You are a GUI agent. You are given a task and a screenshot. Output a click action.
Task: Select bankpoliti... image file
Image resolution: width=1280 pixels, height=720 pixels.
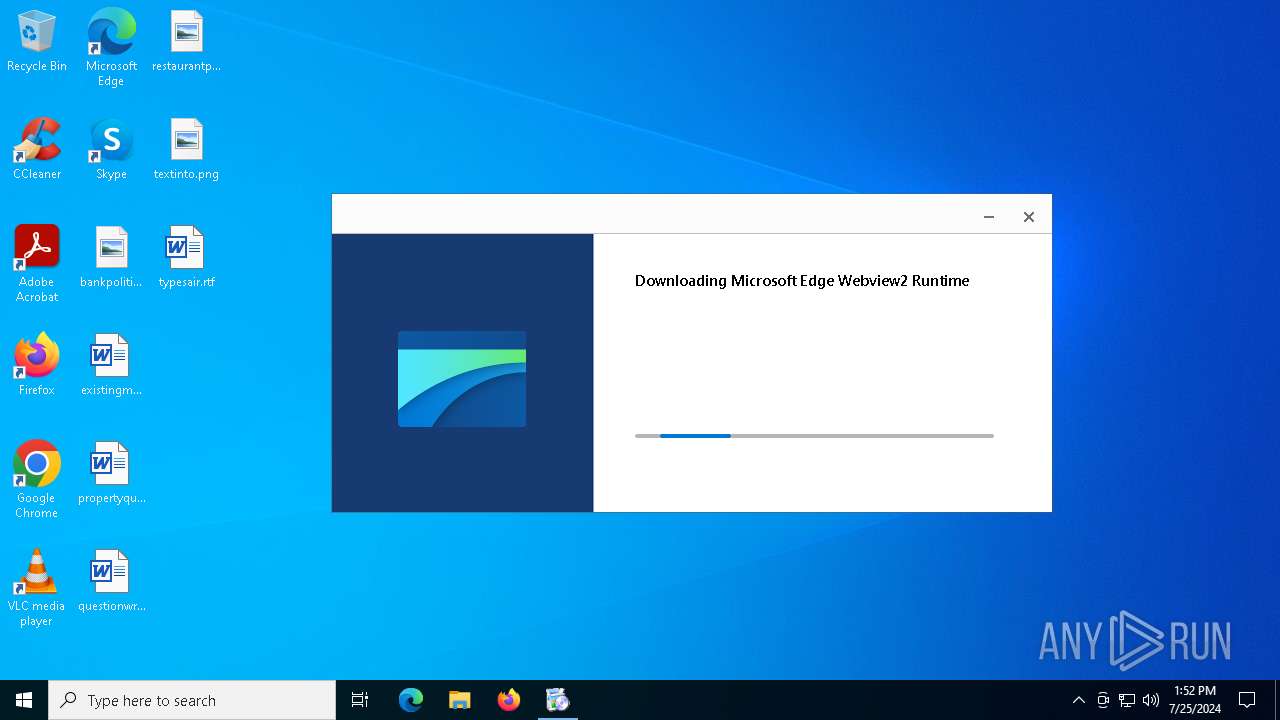tap(111, 258)
